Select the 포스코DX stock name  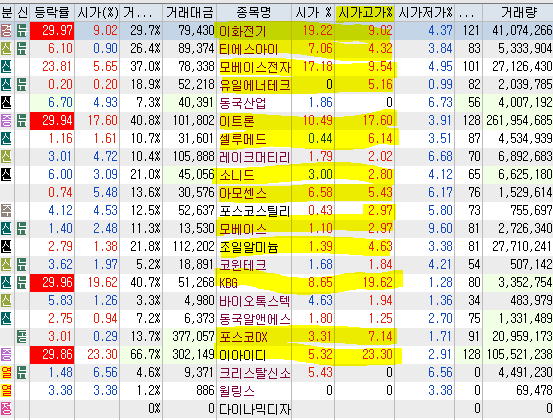[x=243, y=337]
